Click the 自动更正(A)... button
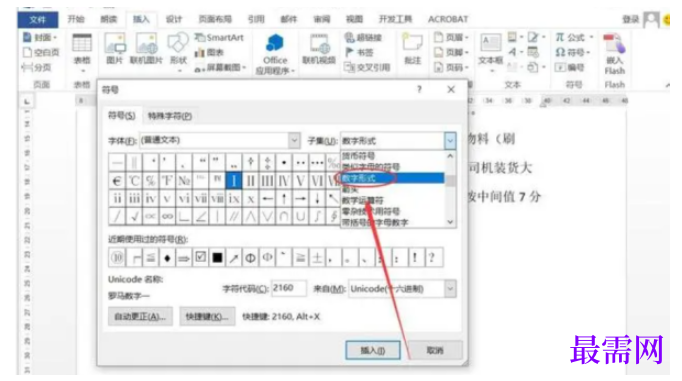This screenshot has width=682, height=381. (x=140, y=316)
